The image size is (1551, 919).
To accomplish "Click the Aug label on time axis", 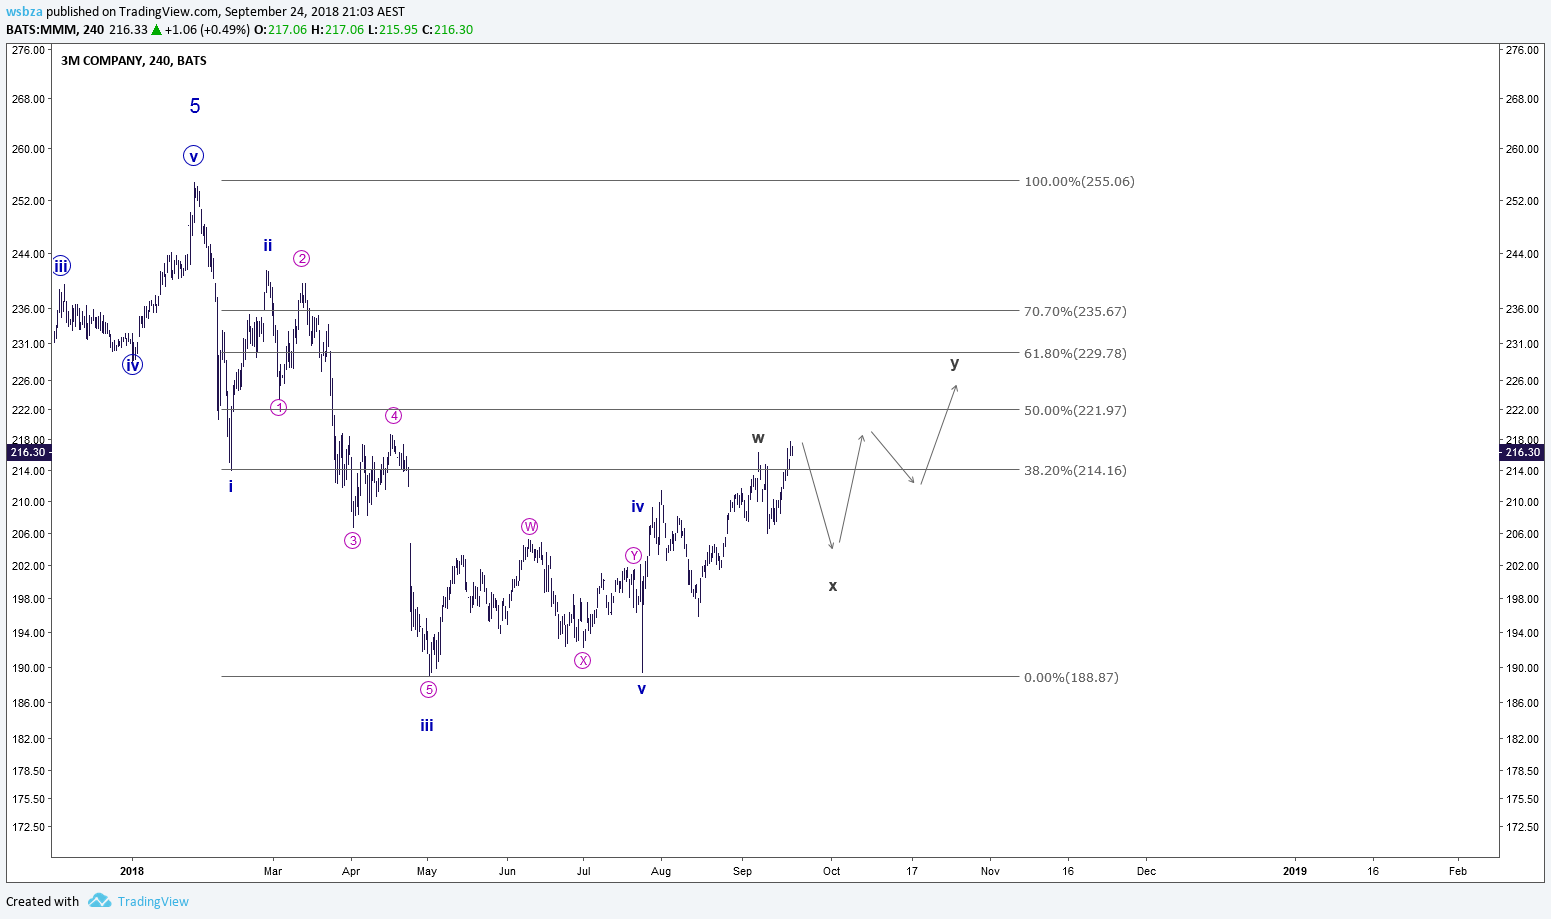I will click(x=661, y=871).
